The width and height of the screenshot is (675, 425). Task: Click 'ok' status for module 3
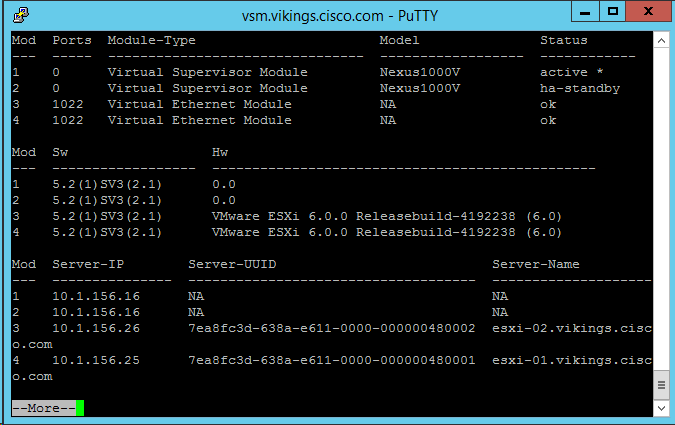pyautogui.click(x=548, y=104)
